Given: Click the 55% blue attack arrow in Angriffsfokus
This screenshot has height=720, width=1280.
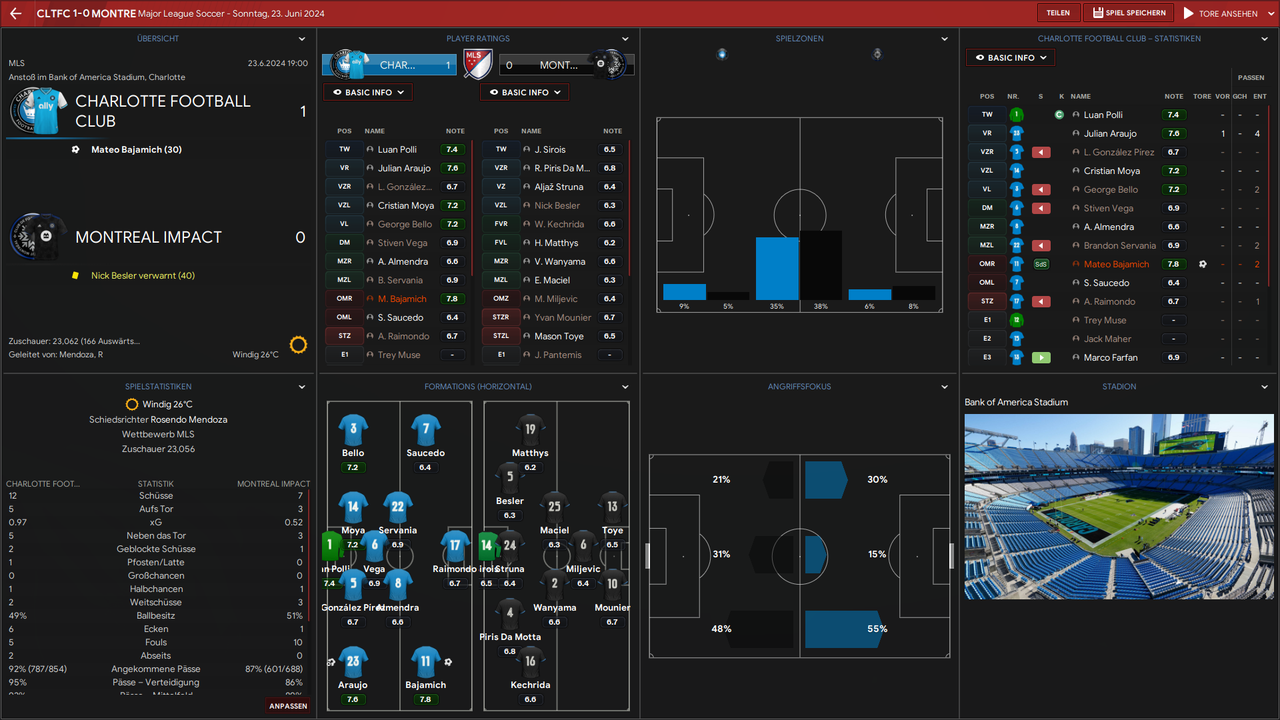Looking at the screenshot, I should point(842,629).
